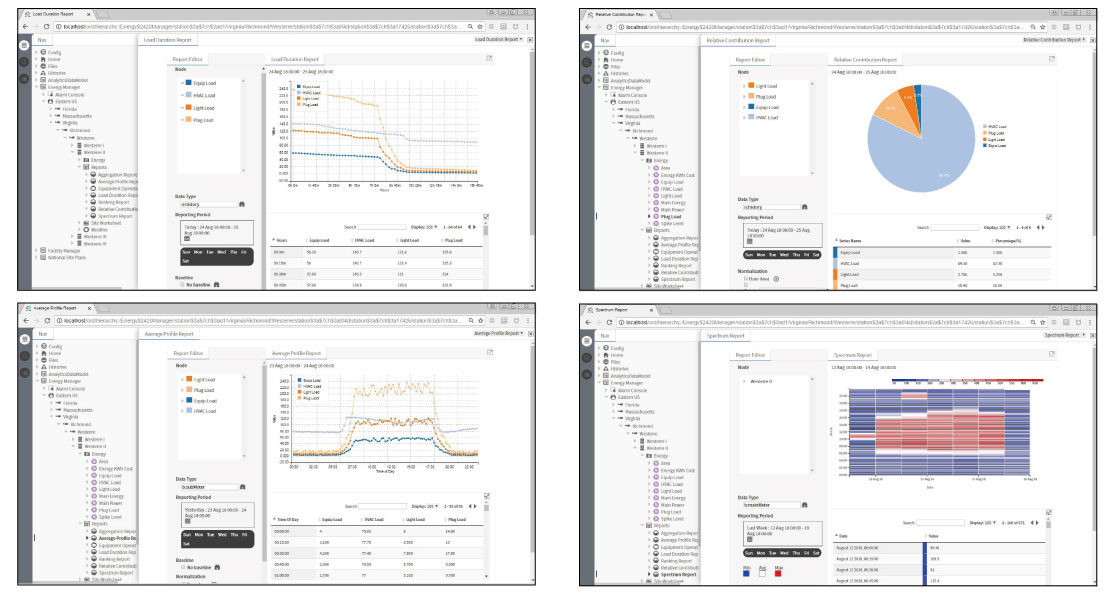This screenshot has height=595, width=1111.
Task: Maximize the chart pane in Average Profile Report window
Action: click(x=489, y=352)
